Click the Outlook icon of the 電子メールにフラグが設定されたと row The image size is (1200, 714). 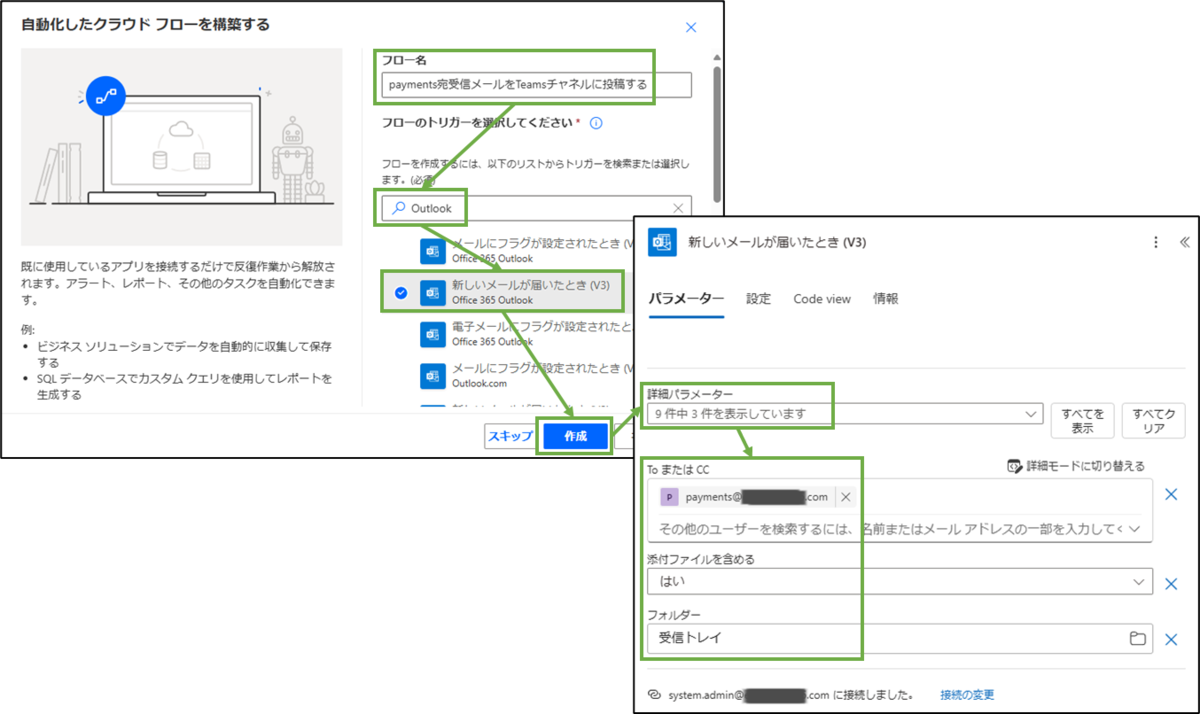tap(432, 334)
